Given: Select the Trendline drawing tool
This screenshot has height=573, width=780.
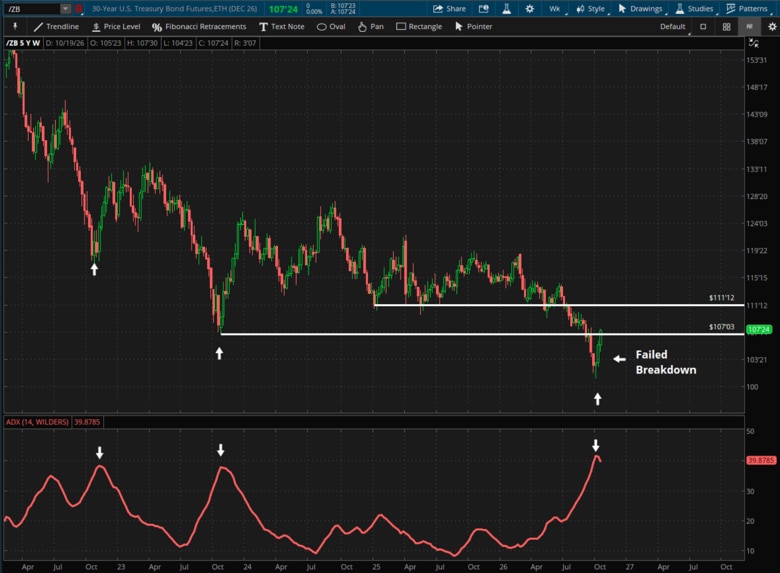Looking at the screenshot, I should coord(56,26).
